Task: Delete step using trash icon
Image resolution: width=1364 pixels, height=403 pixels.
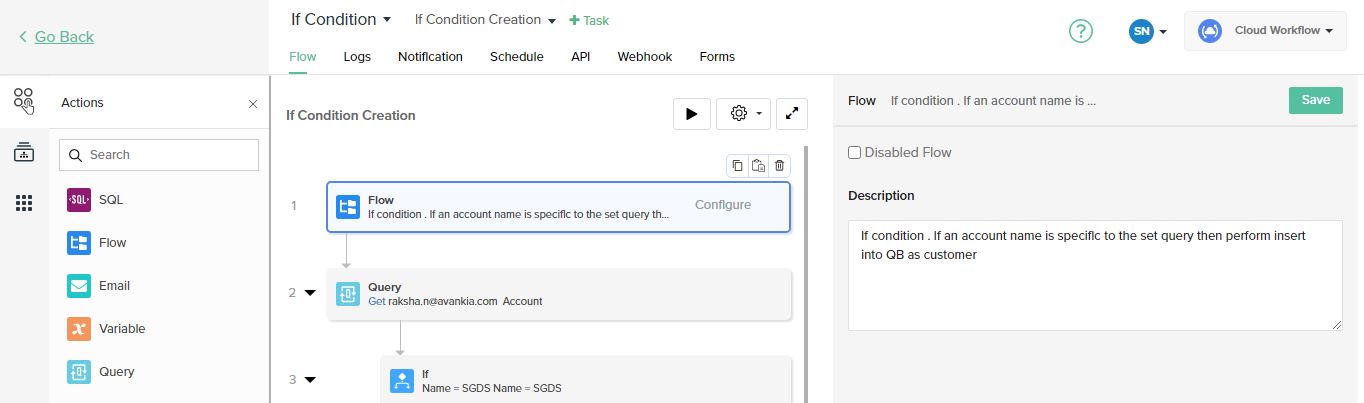Action: 780,166
